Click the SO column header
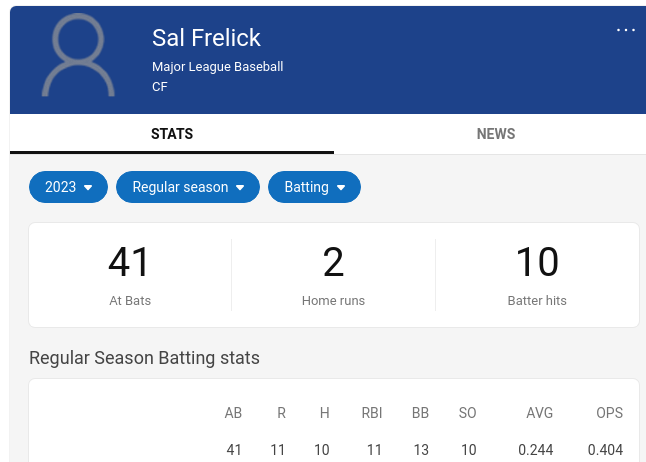The height and width of the screenshot is (462, 646). [x=467, y=413]
